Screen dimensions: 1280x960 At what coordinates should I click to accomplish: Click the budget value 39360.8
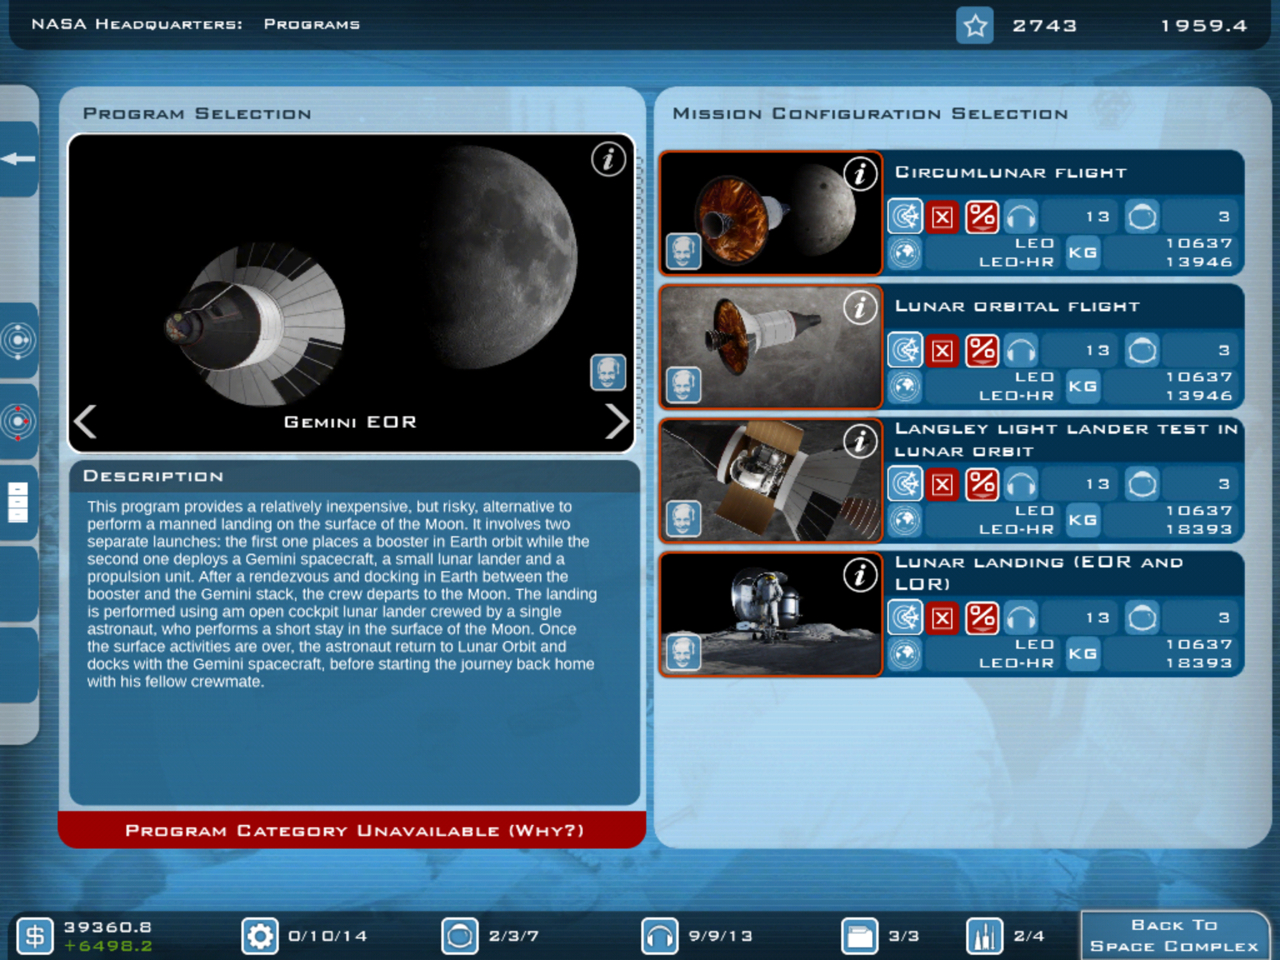pos(108,927)
